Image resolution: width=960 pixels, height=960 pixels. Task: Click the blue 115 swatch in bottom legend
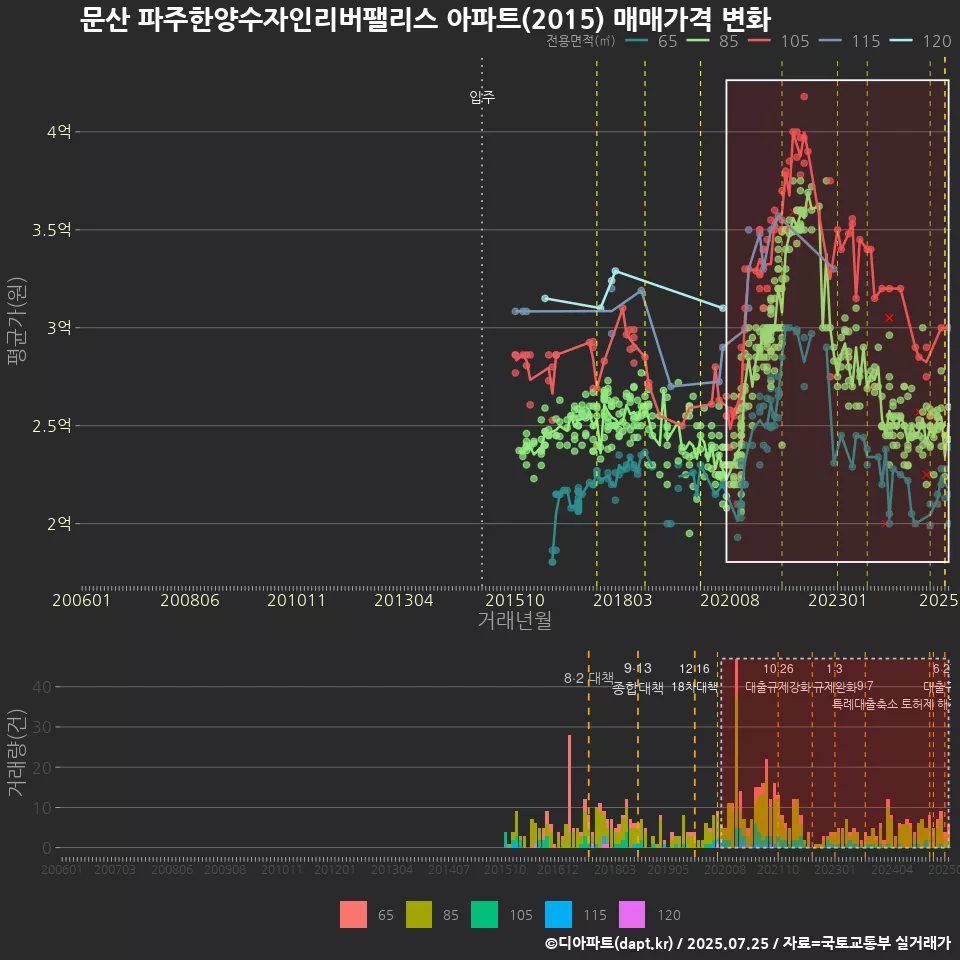(x=558, y=915)
